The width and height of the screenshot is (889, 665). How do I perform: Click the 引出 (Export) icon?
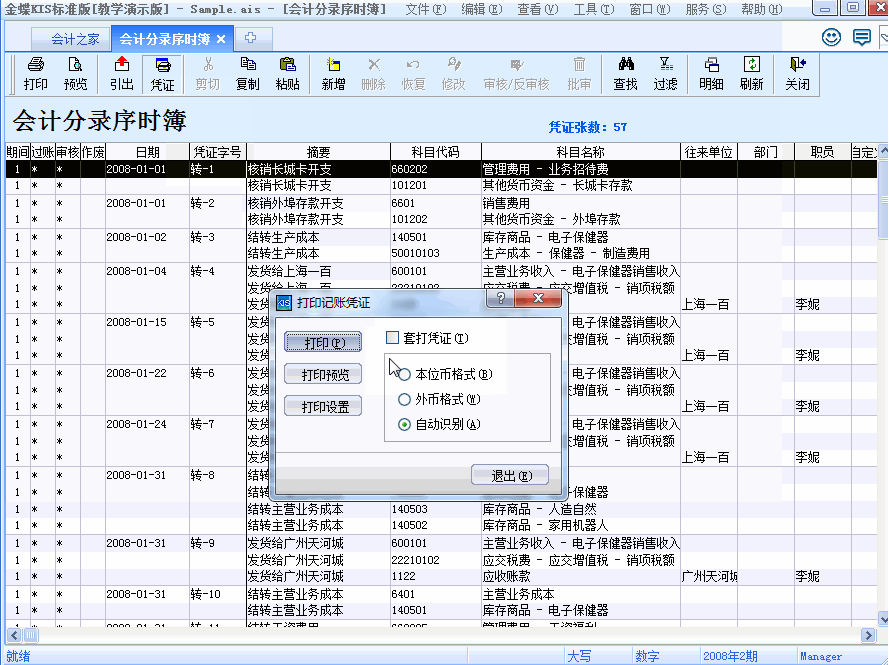121,75
